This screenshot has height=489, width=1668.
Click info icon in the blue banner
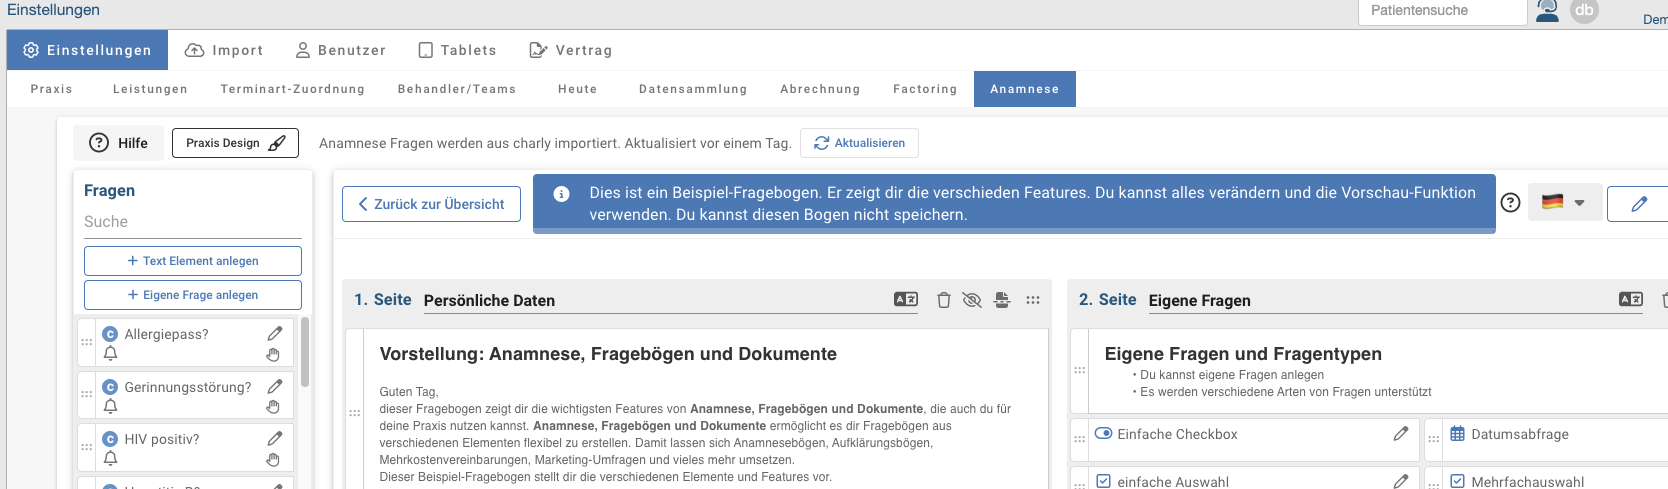point(562,194)
